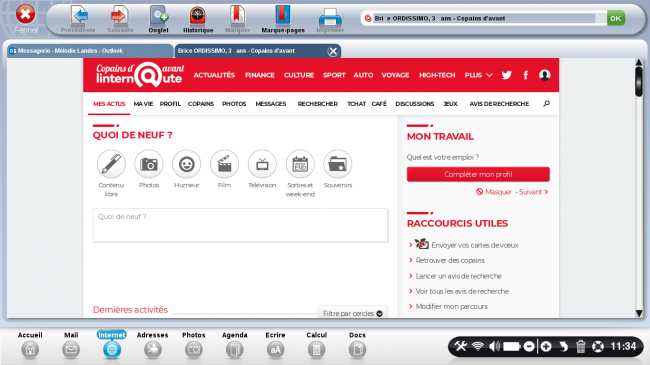Open the Filtre par cercles dropdown
The height and width of the screenshot is (365, 650).
point(353,313)
